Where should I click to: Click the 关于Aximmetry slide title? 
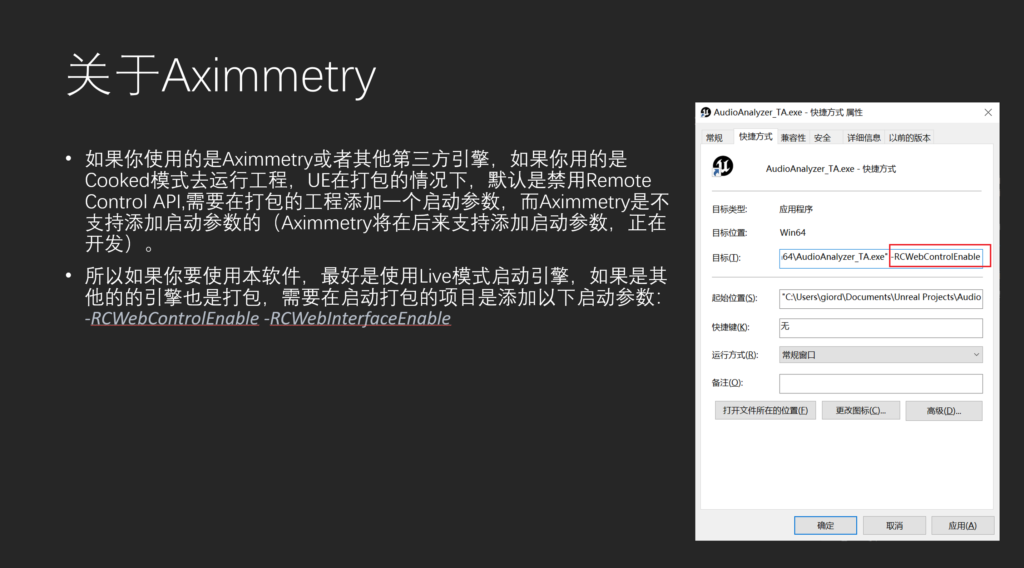(x=221, y=76)
